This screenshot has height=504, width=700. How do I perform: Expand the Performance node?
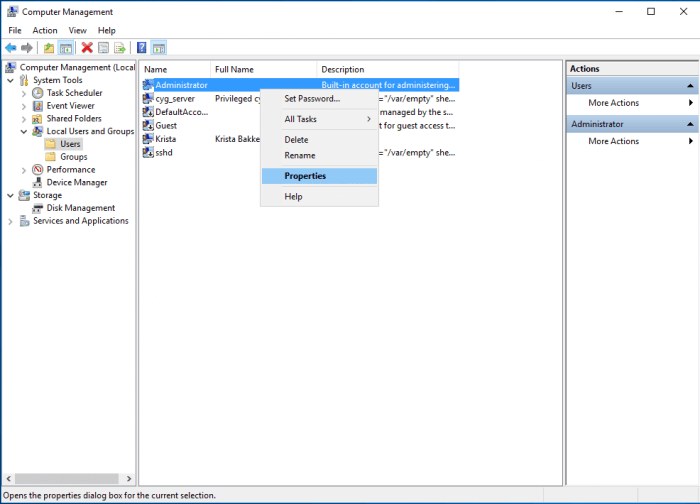coord(24,170)
